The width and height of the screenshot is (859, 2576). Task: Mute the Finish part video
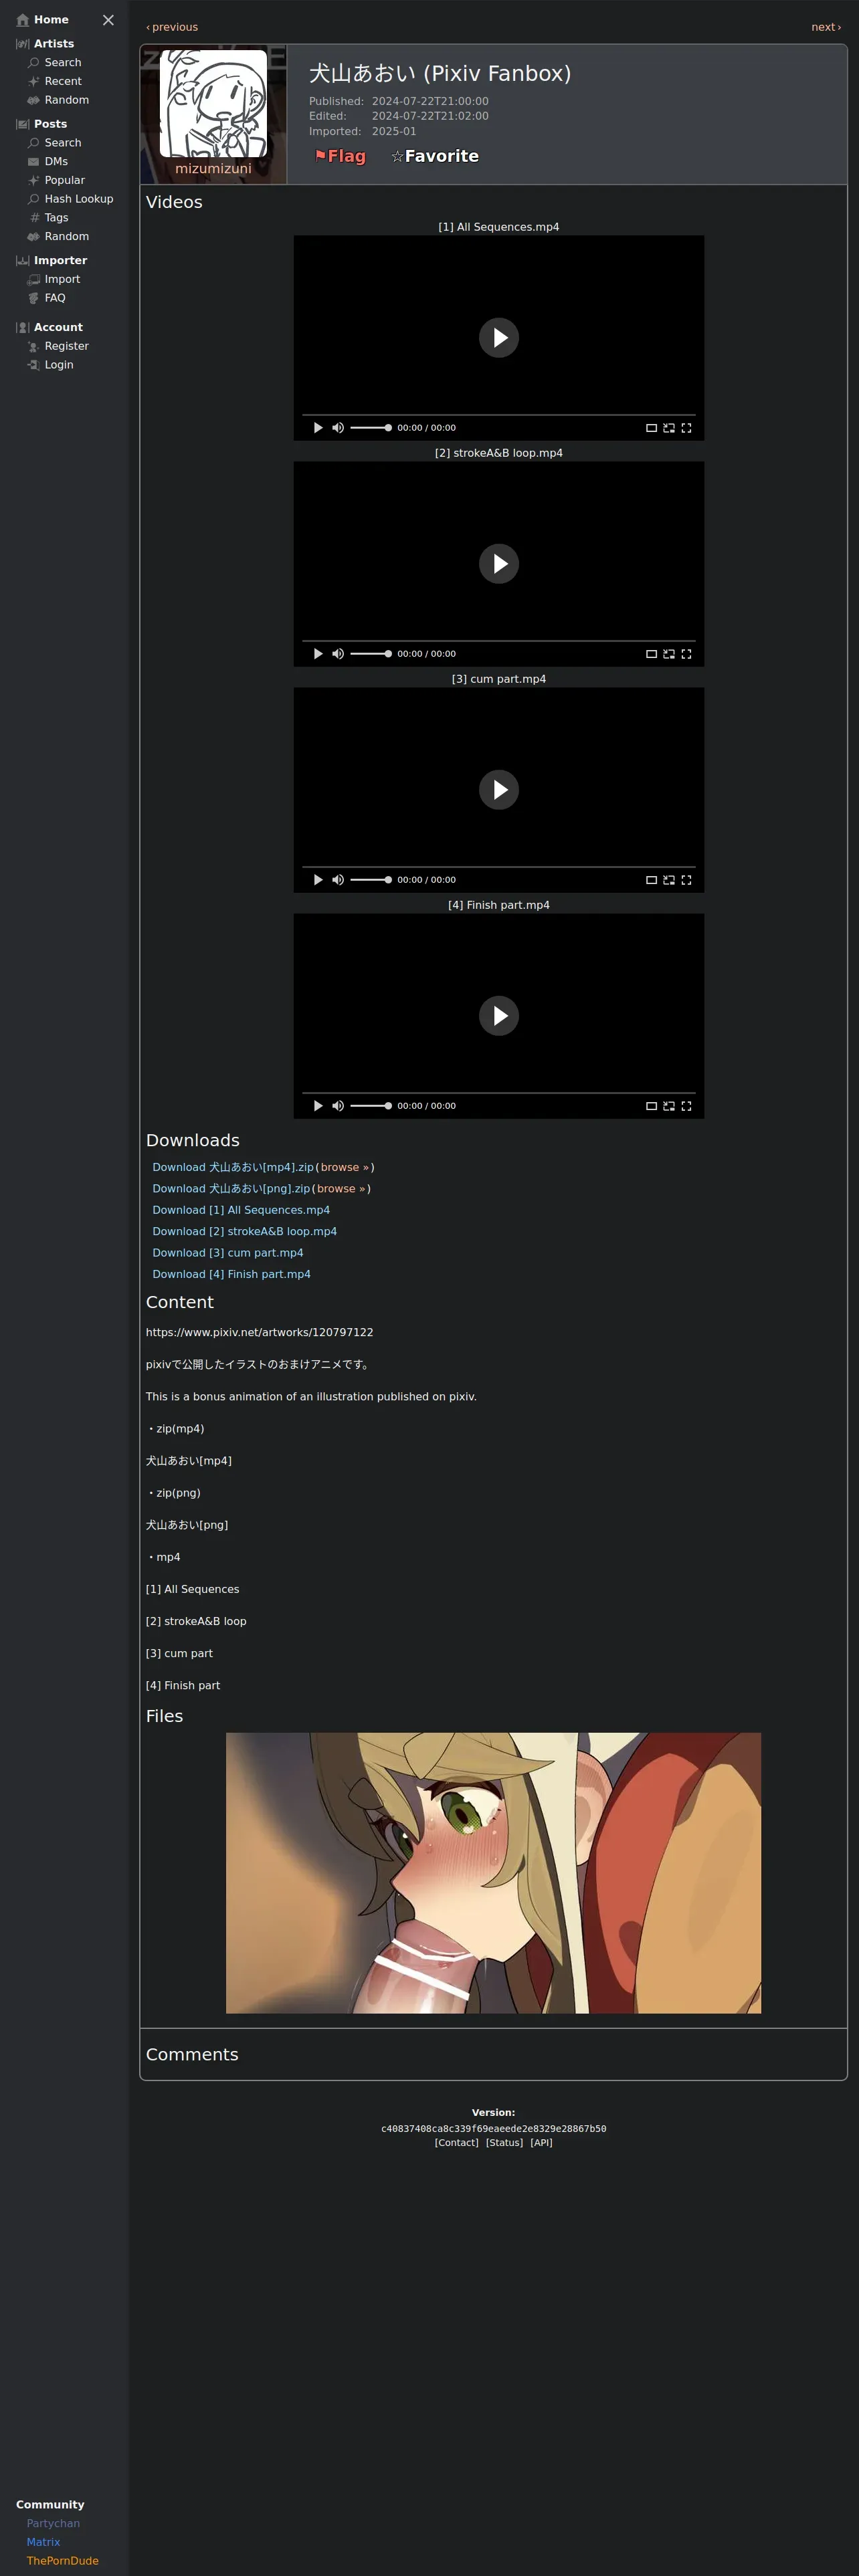point(338,1106)
